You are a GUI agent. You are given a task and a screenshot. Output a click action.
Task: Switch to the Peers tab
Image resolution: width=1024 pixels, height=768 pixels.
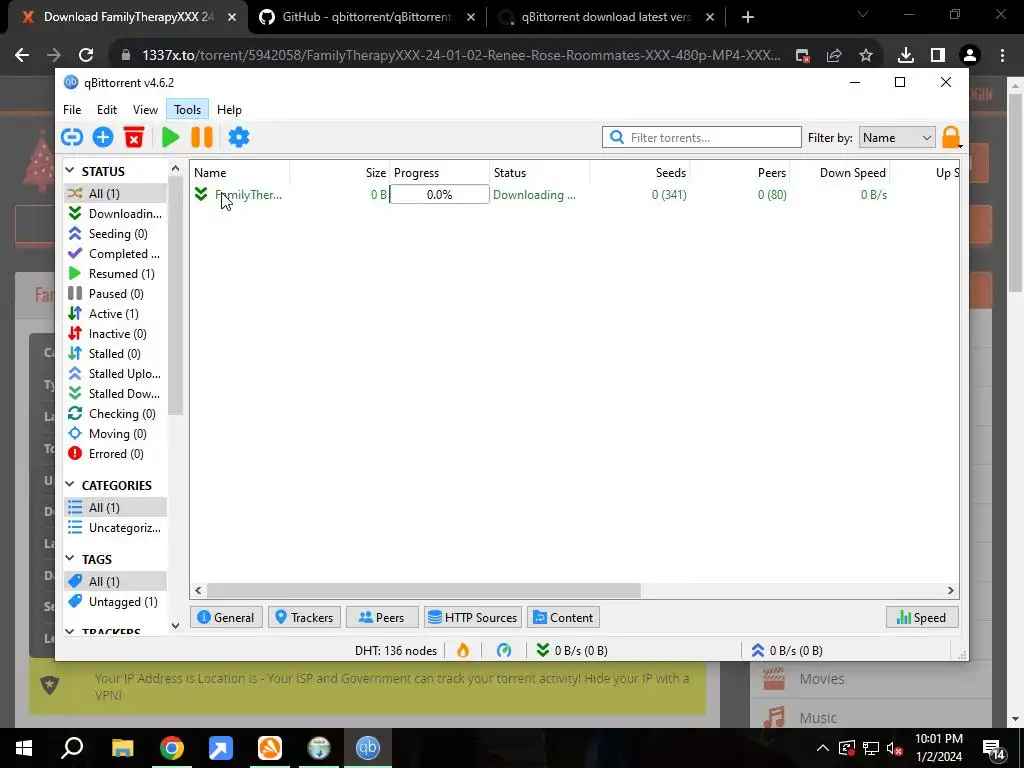pos(382,618)
